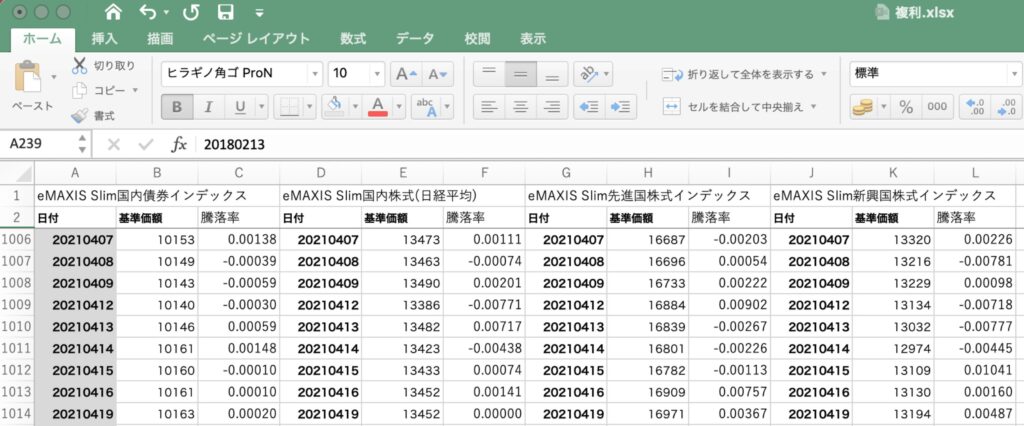This screenshot has height=426, width=1024.
Task: Undo the last action
Action: click(148, 12)
